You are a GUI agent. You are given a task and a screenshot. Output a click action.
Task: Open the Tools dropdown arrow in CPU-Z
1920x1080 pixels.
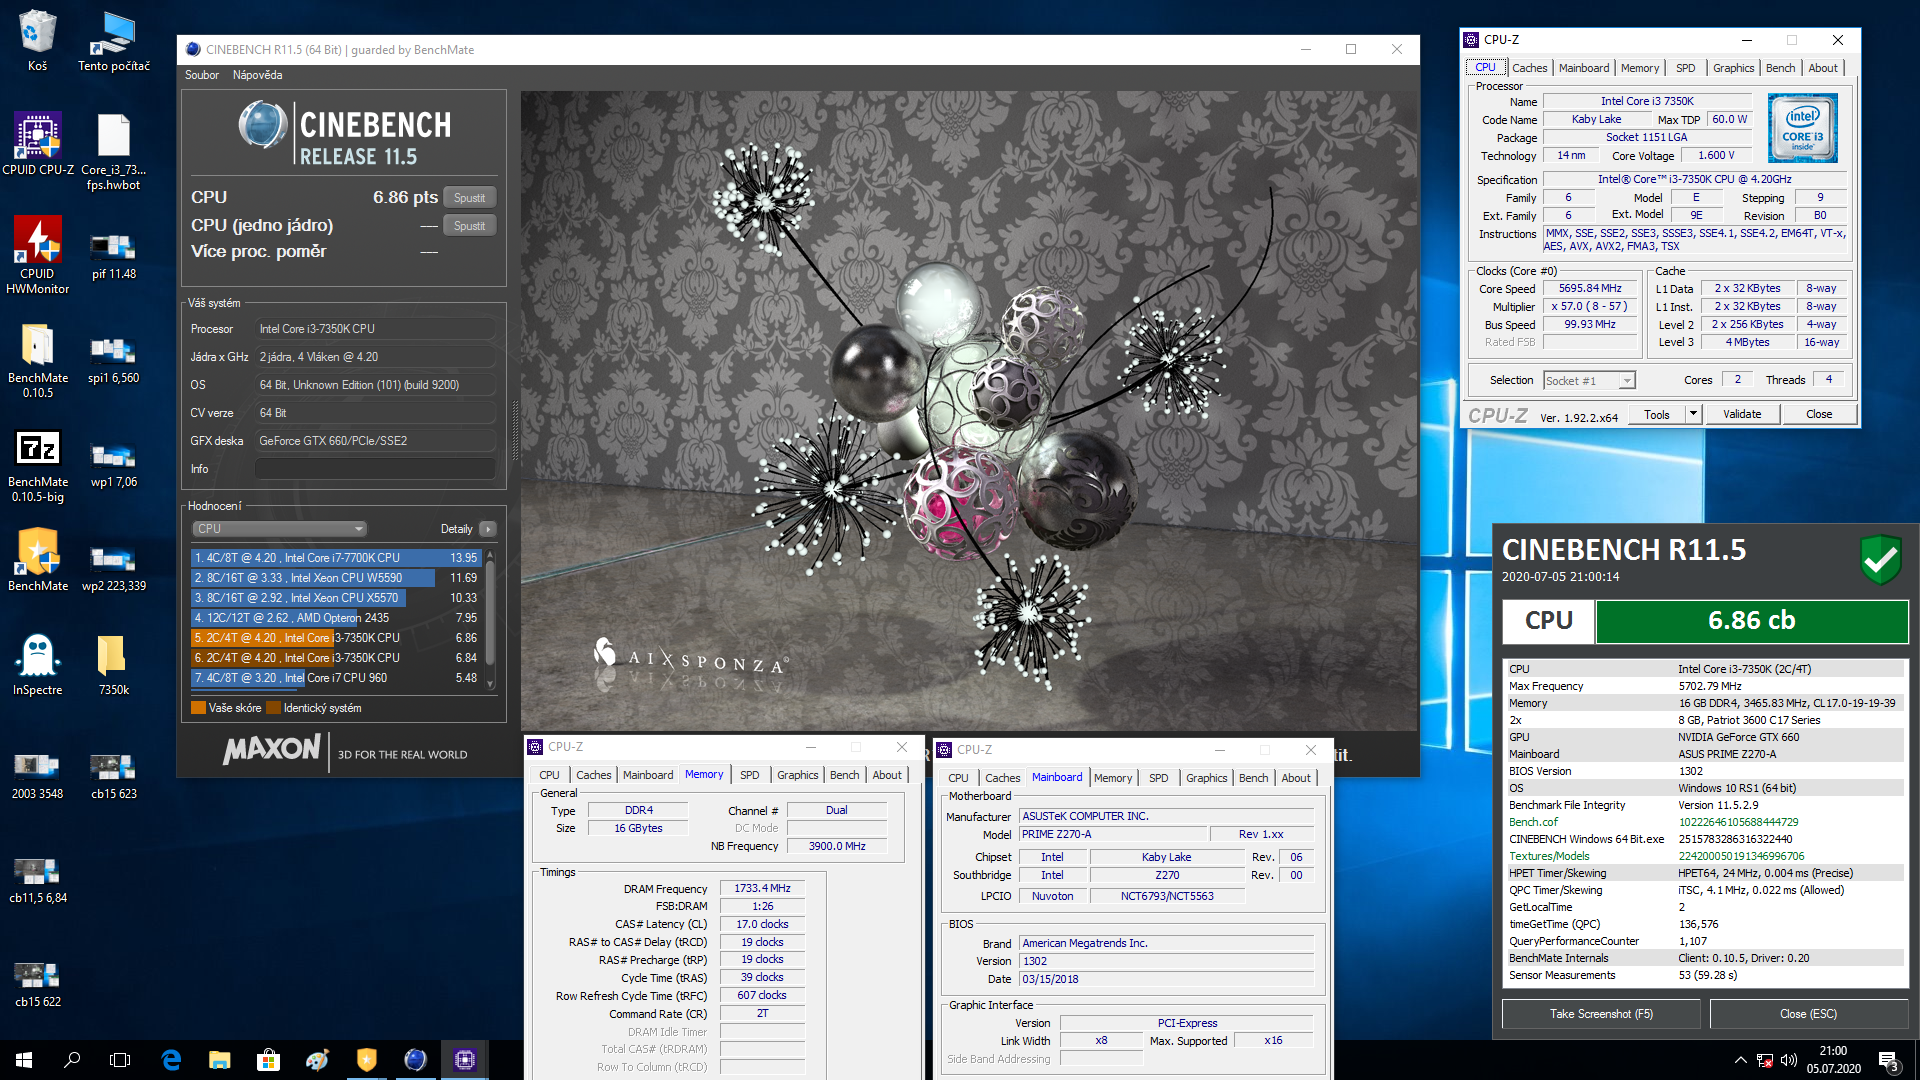coord(1693,414)
